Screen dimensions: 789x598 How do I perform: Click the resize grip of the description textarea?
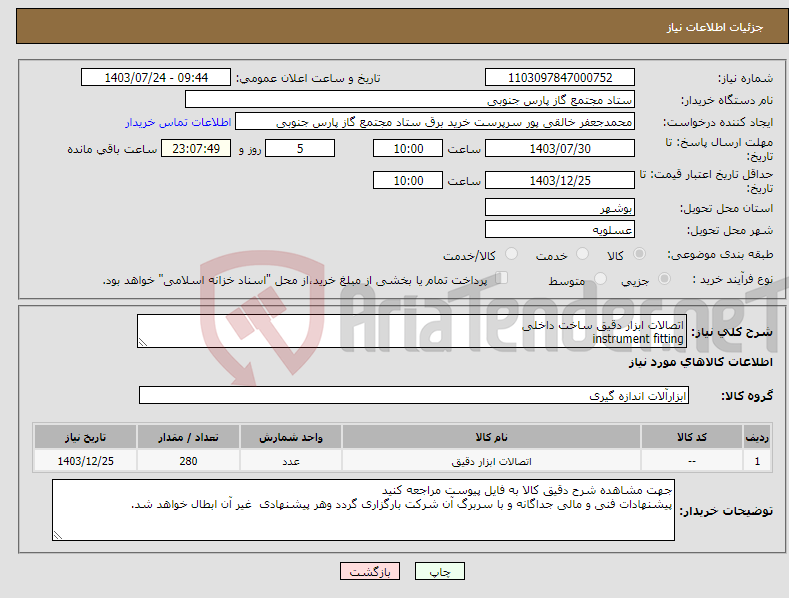(143, 342)
